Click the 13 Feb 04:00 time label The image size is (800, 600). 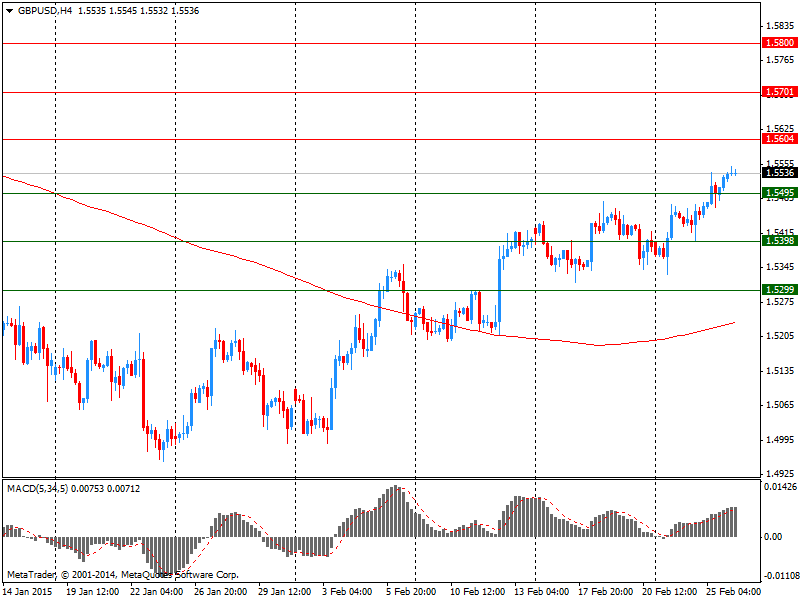click(541, 592)
